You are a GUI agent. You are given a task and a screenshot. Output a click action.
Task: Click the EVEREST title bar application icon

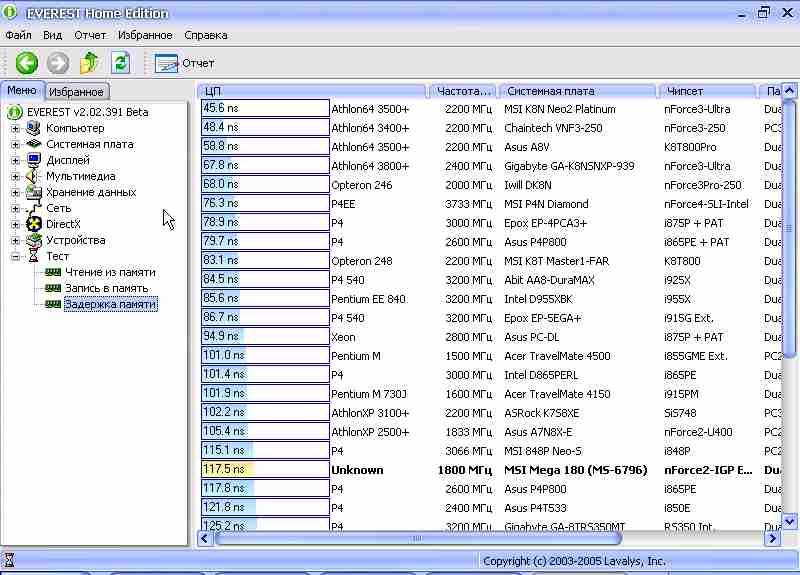pos(9,12)
